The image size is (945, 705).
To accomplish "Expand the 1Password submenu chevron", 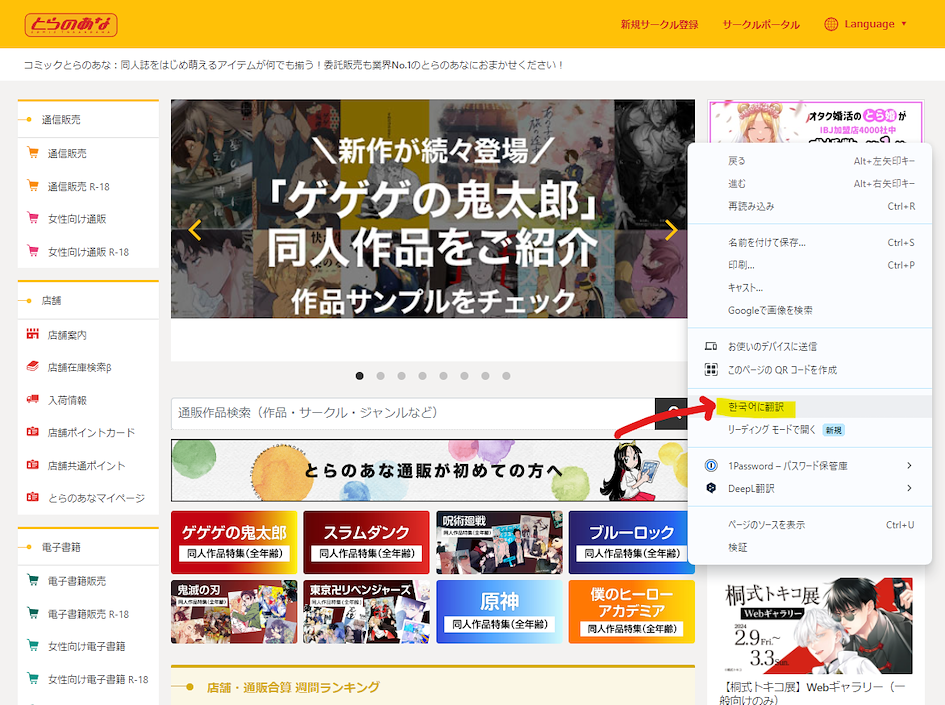I will (x=909, y=465).
